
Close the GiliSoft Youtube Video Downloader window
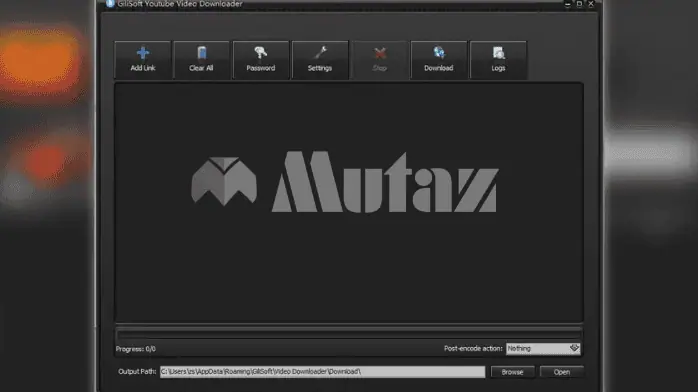591,4
